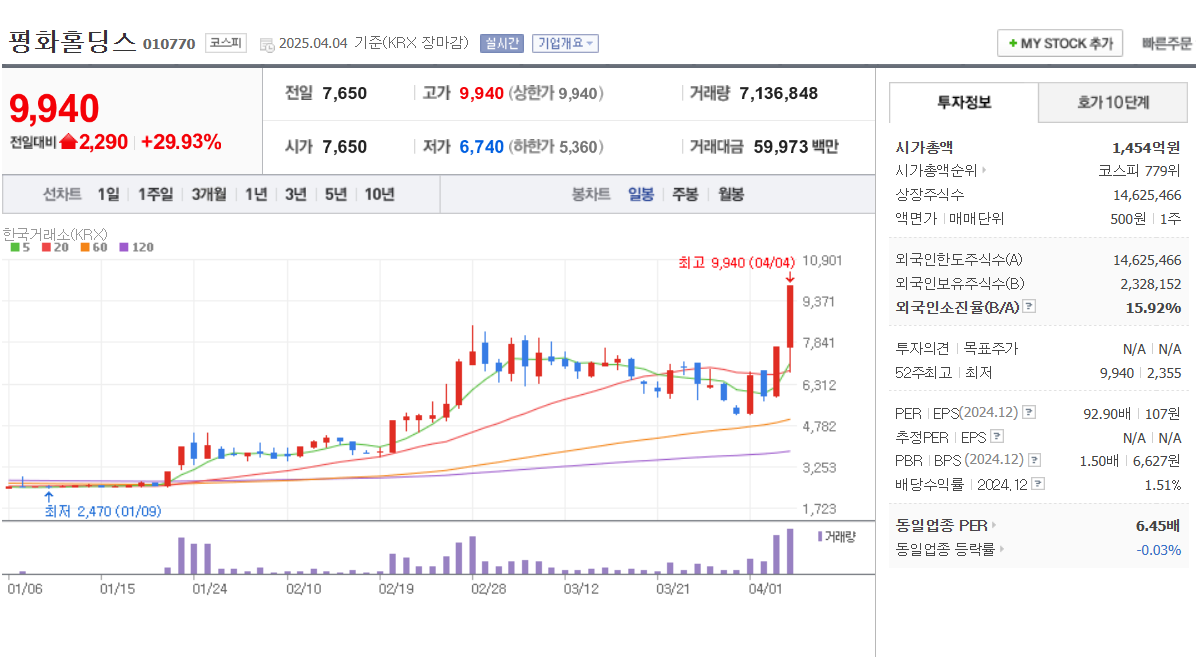Open help icon next to PBR BPS(2024.12)

pos(1034,459)
